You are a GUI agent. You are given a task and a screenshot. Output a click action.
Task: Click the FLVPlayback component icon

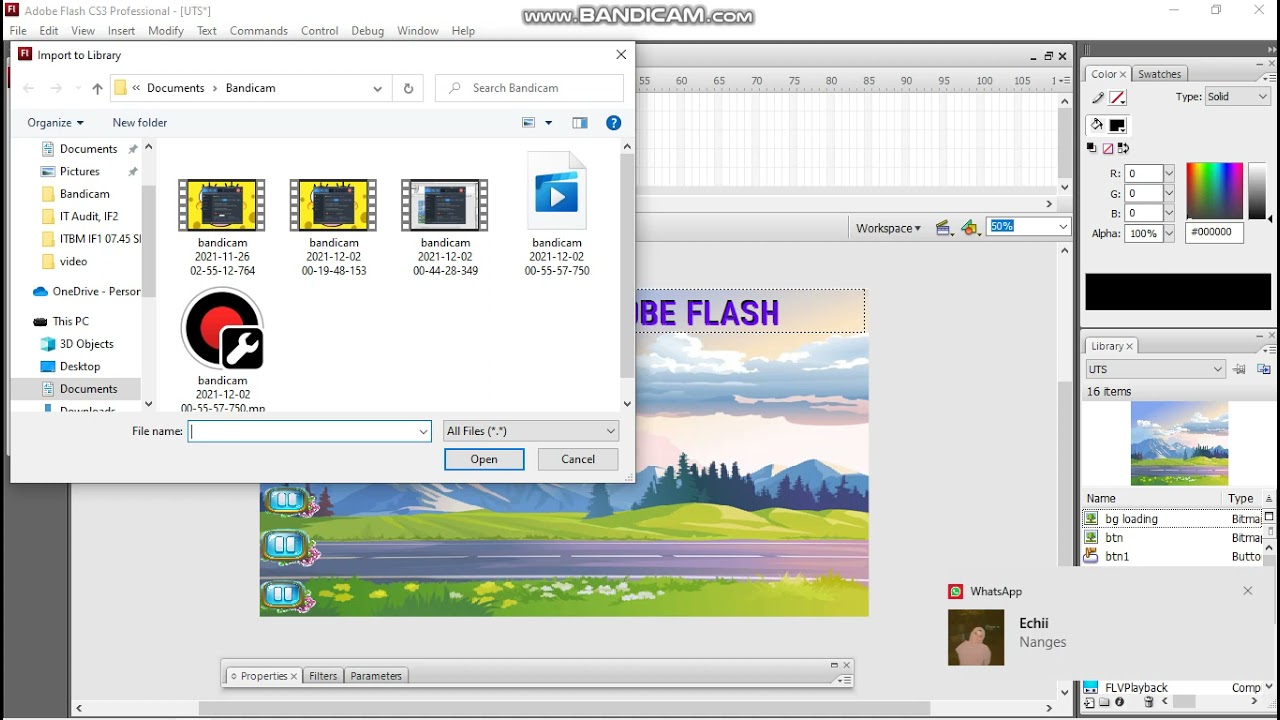(1092, 688)
